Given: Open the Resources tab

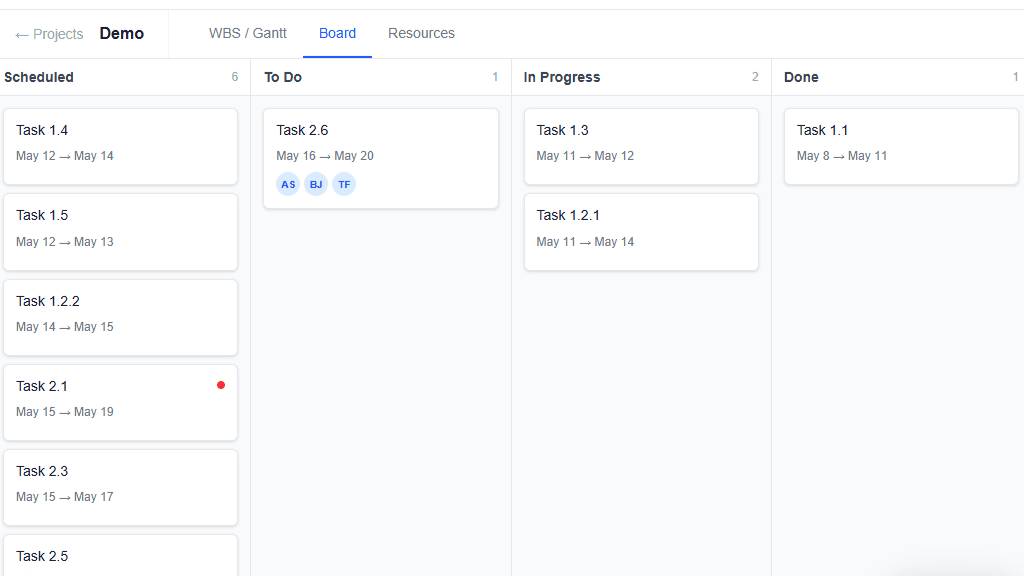Looking at the screenshot, I should (x=421, y=33).
